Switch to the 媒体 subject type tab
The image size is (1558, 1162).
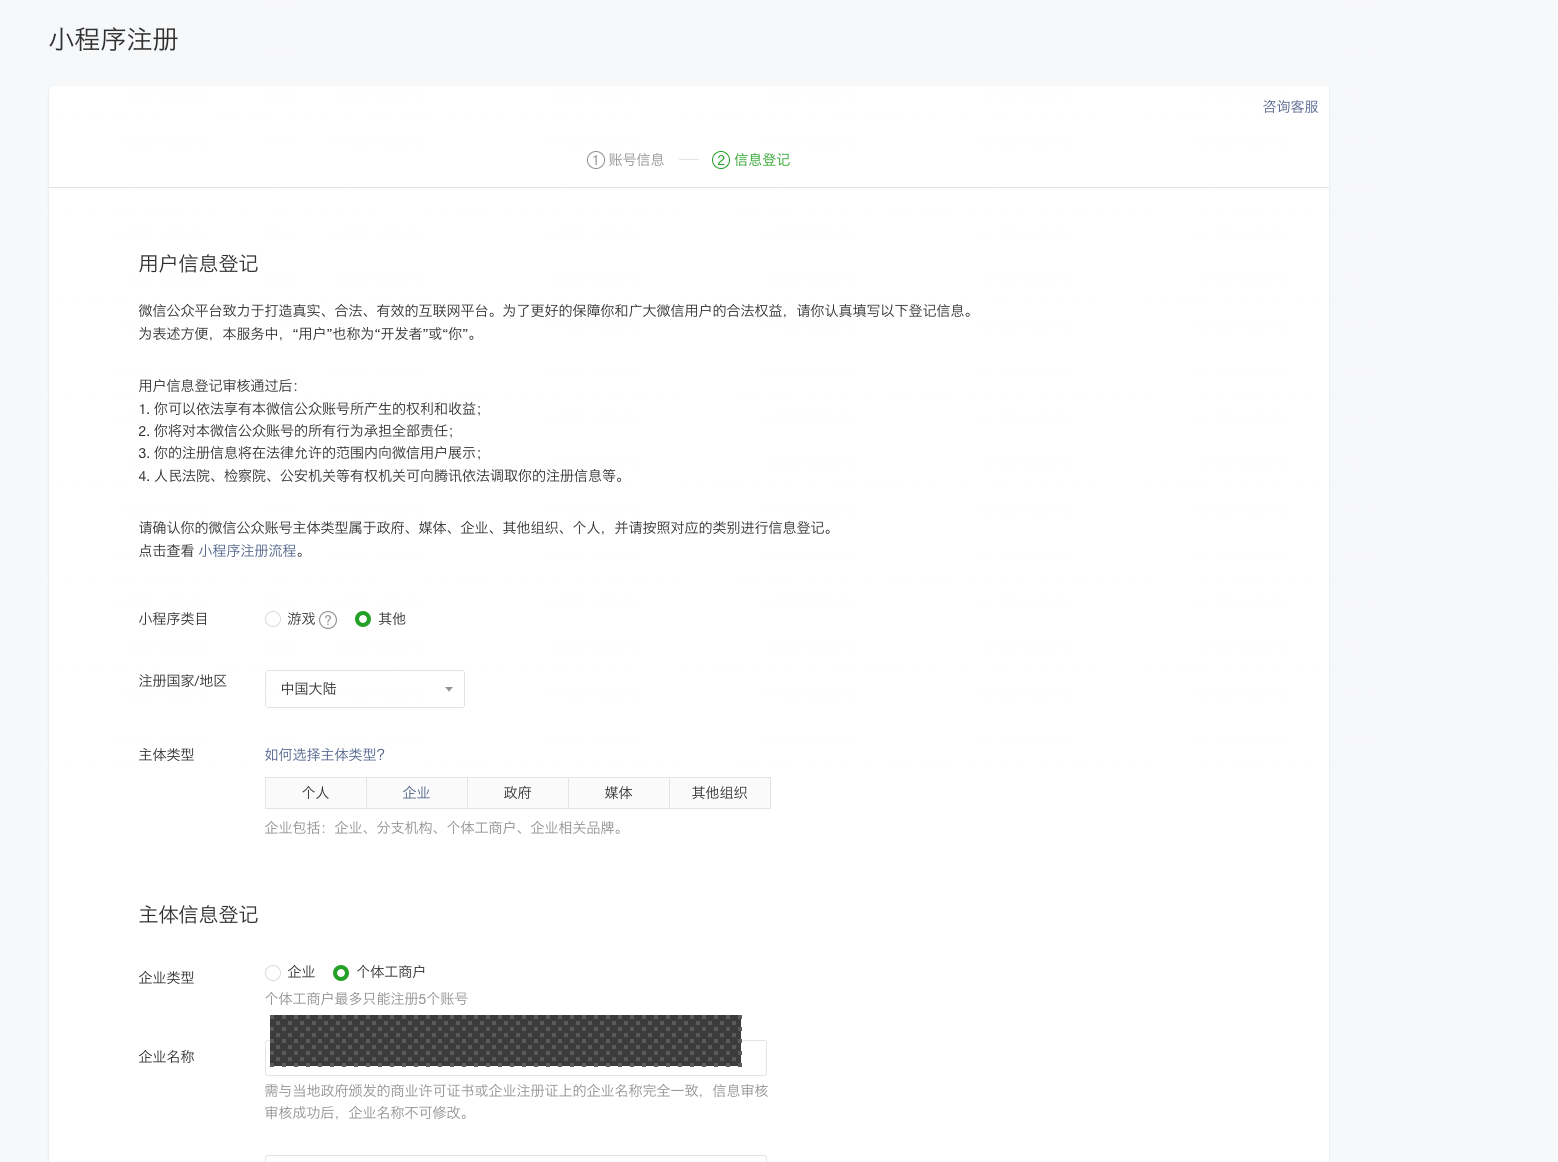coord(618,792)
